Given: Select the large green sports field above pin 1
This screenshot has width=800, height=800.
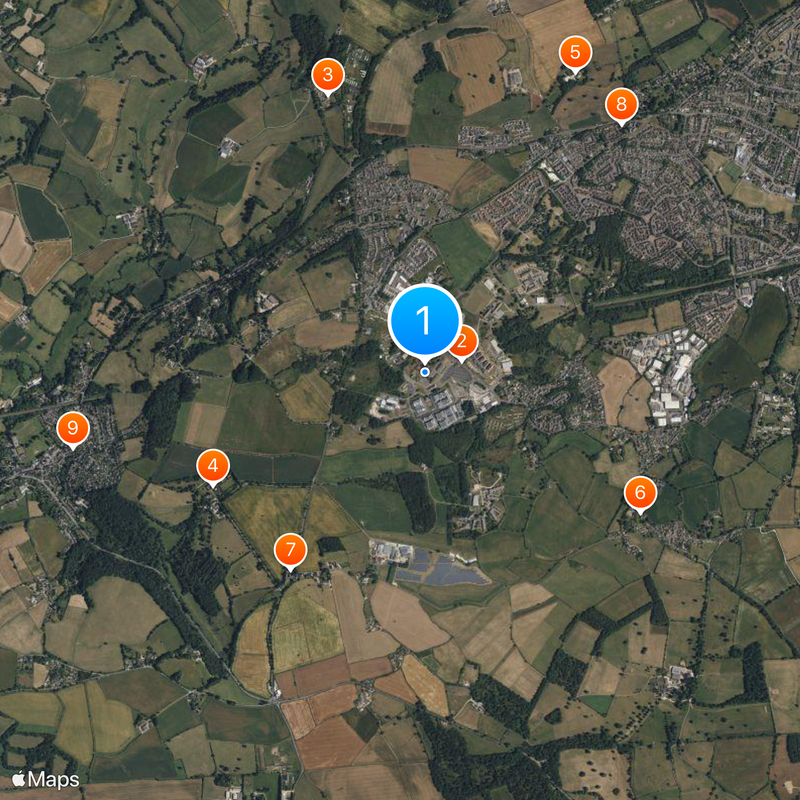Looking at the screenshot, I should coord(461,250).
